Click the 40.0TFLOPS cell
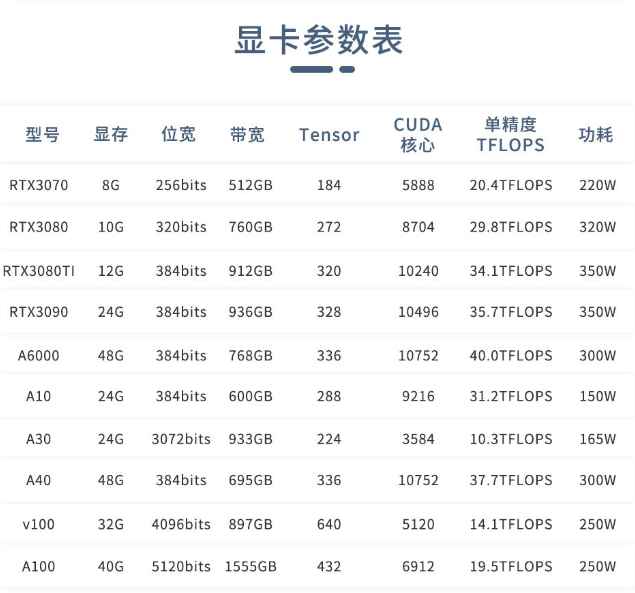 coord(511,356)
